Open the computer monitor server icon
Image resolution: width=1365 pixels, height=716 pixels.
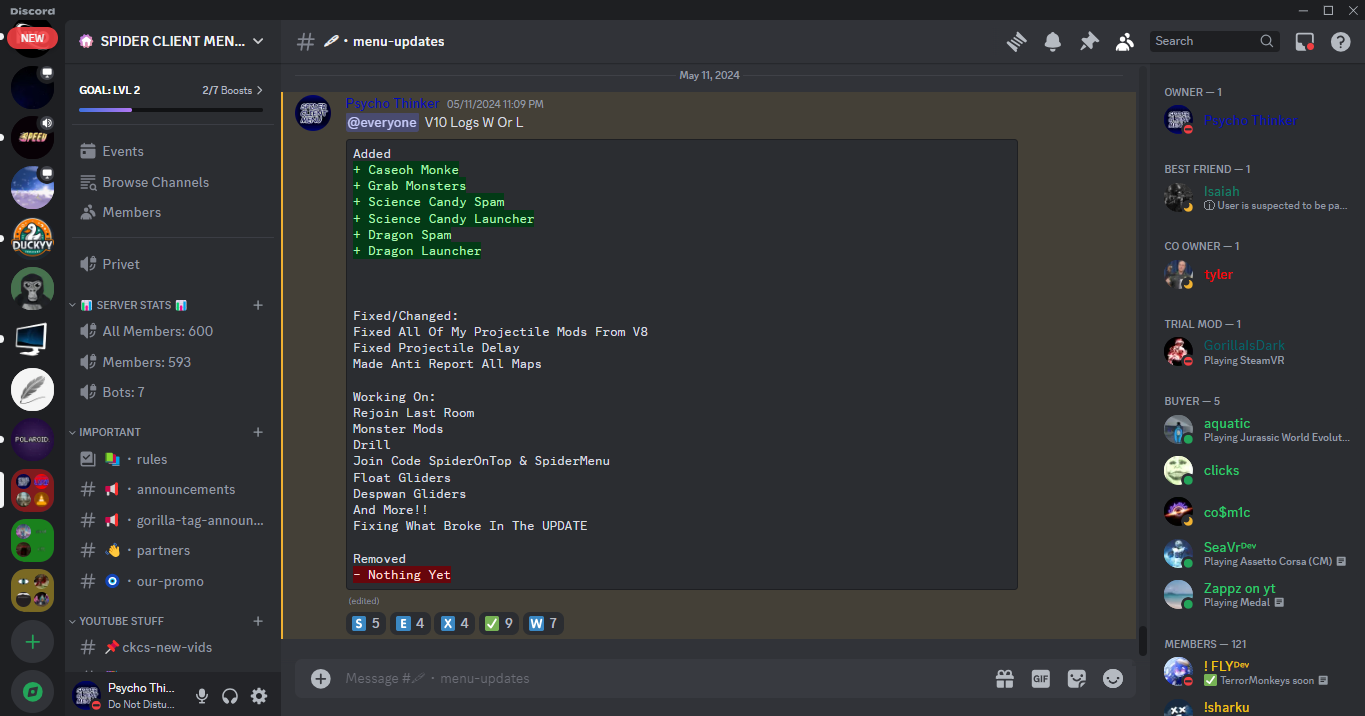pyautogui.click(x=32, y=339)
